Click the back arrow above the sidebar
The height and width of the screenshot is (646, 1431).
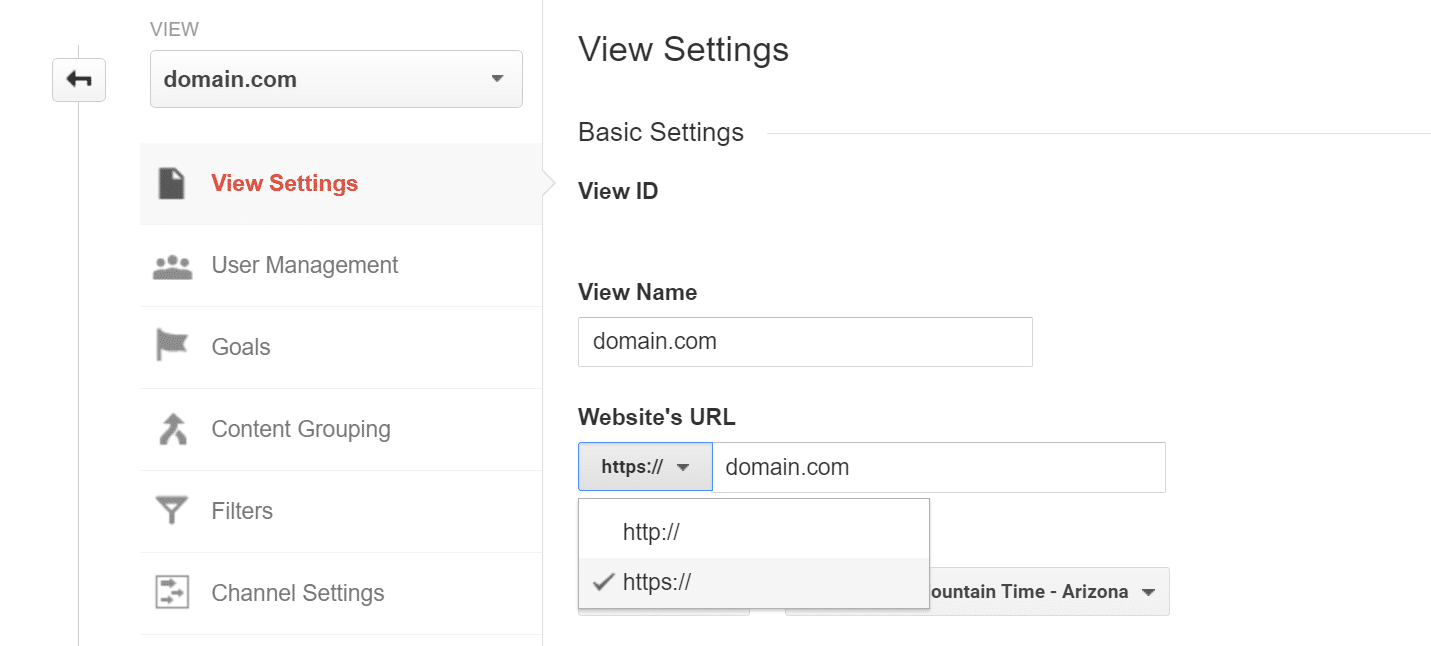79,80
